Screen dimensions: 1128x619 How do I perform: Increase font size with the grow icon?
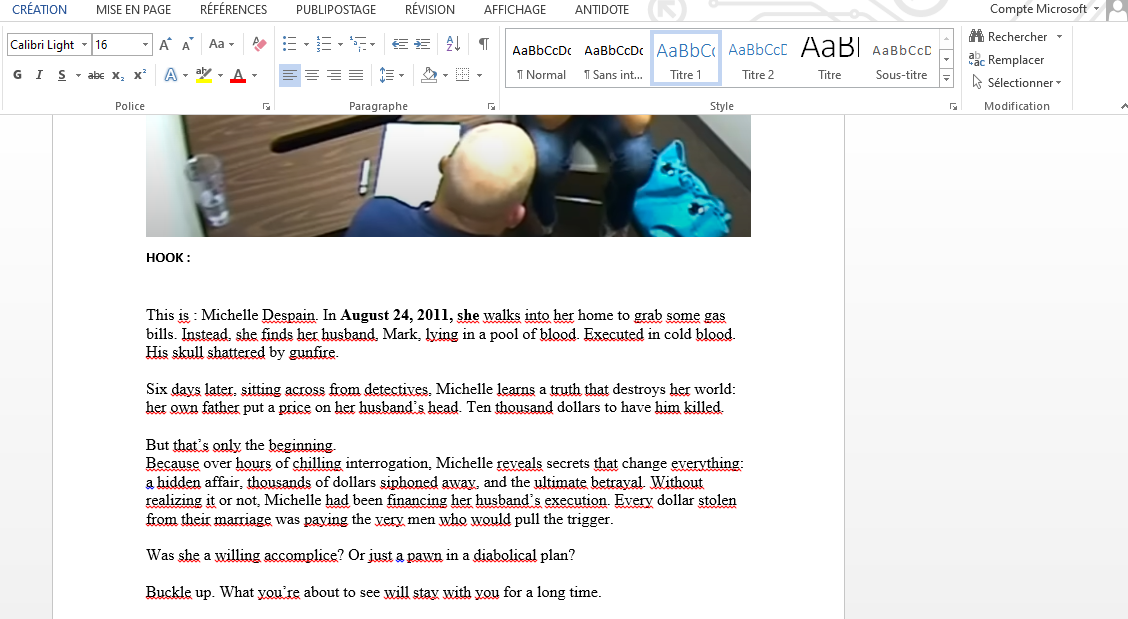[x=165, y=44]
